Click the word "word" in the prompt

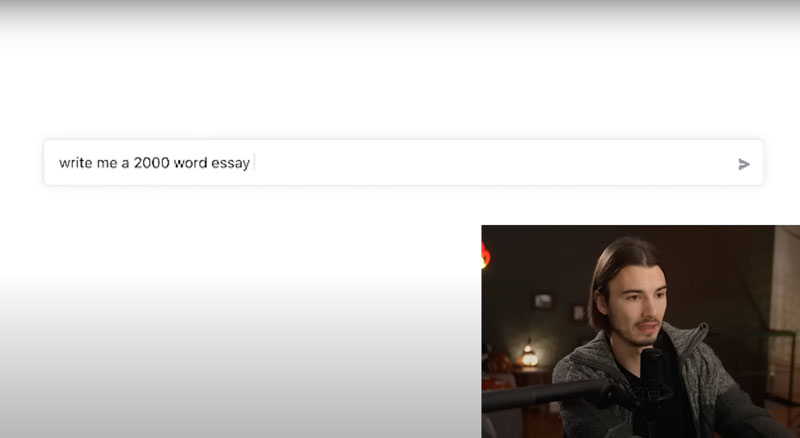pyautogui.click(x=190, y=163)
